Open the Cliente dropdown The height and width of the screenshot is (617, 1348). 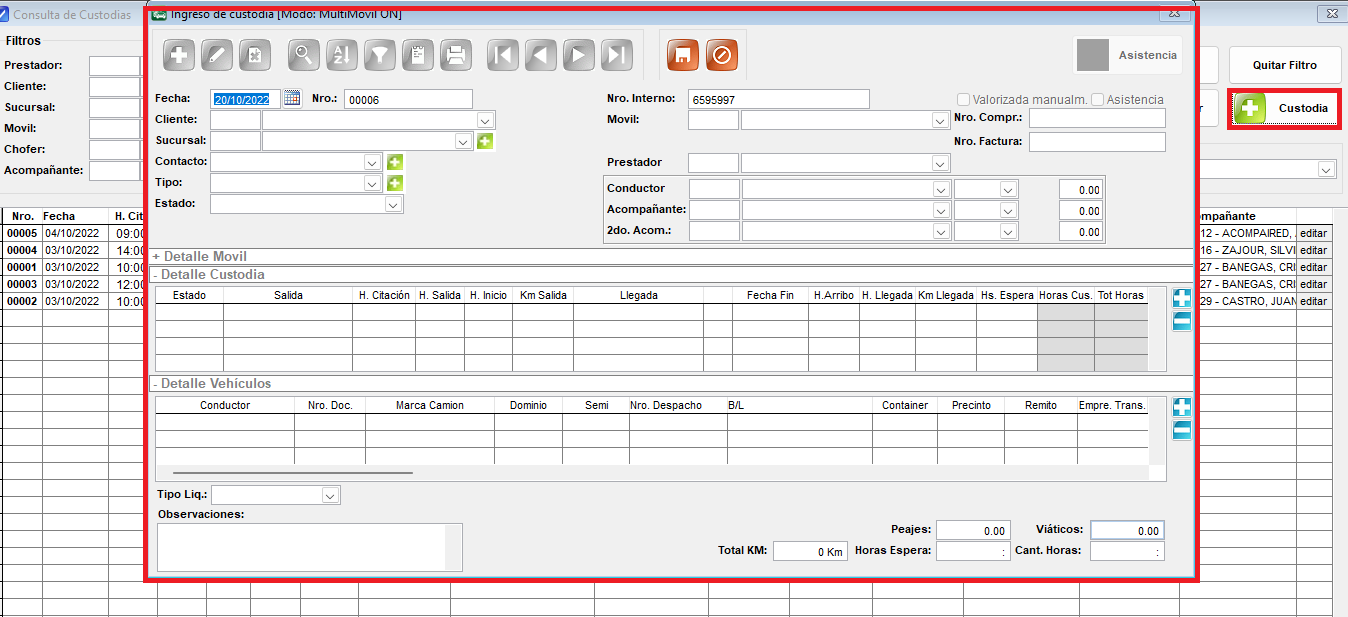click(x=486, y=120)
